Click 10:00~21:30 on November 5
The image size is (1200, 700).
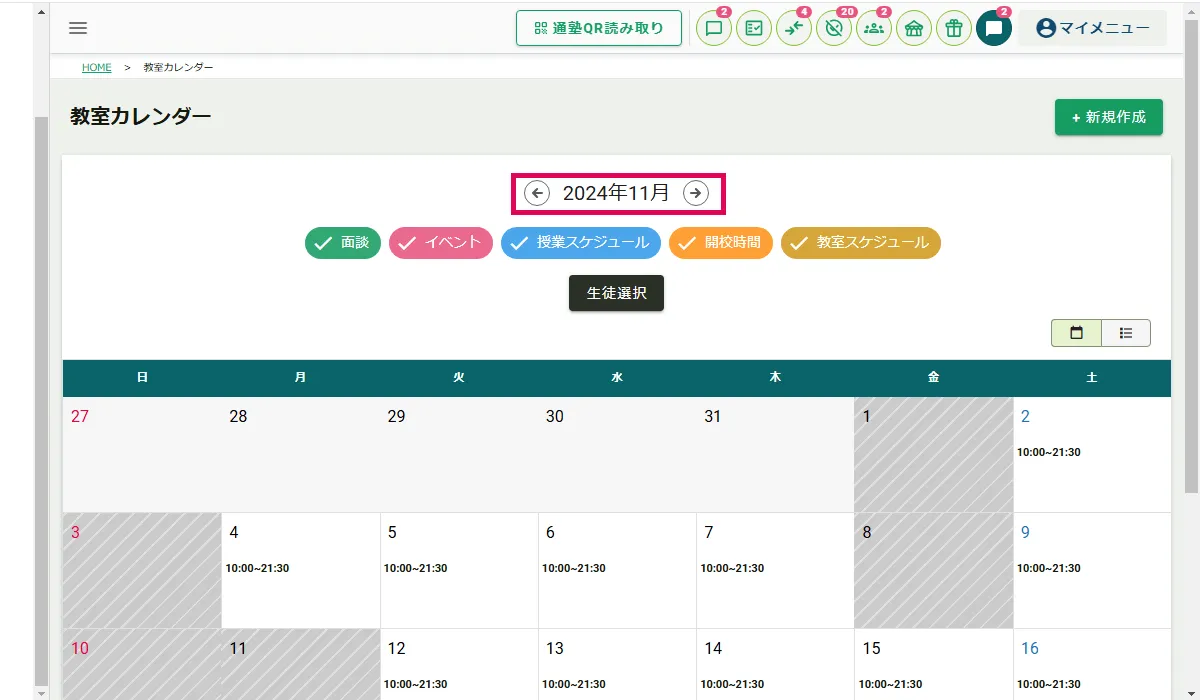[x=416, y=568]
